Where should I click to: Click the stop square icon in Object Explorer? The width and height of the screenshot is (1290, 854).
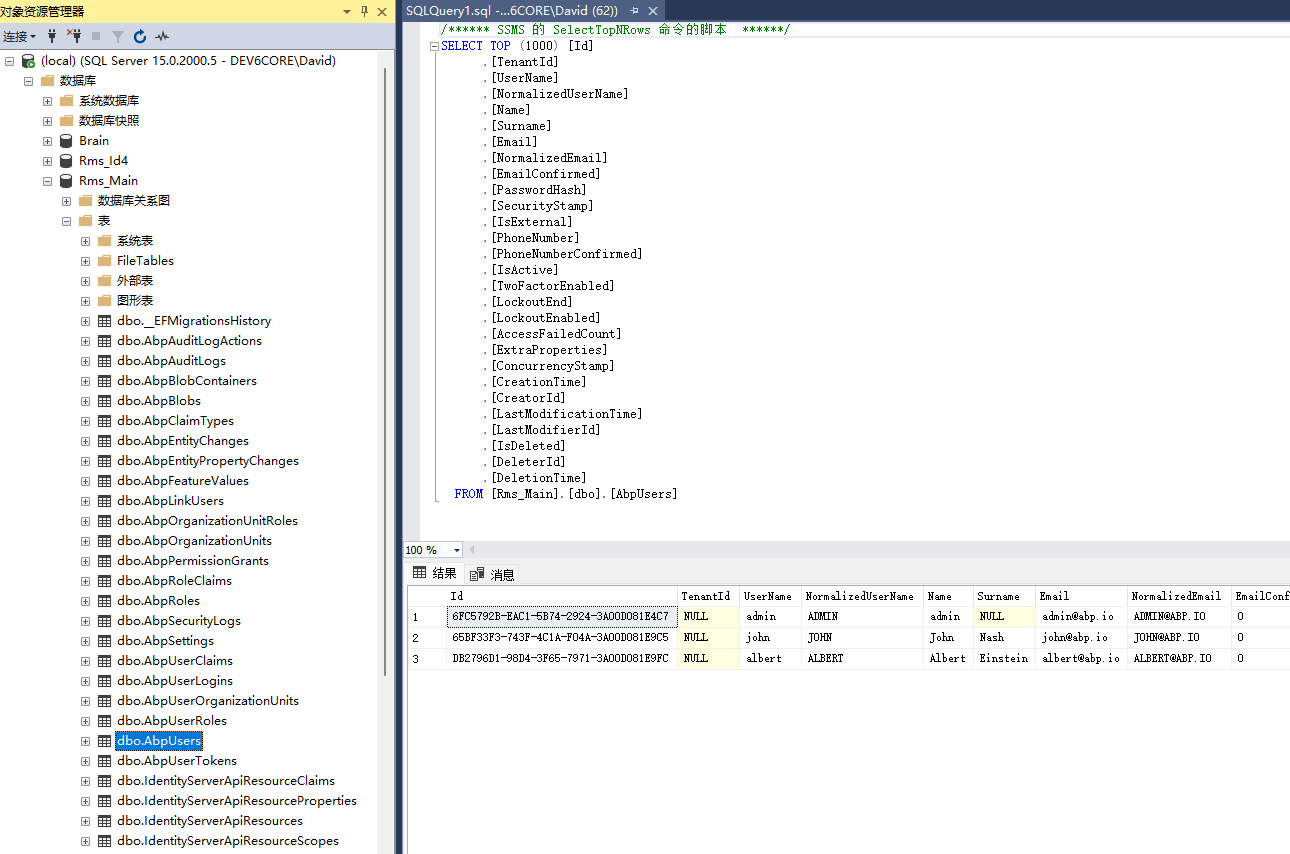[96, 36]
